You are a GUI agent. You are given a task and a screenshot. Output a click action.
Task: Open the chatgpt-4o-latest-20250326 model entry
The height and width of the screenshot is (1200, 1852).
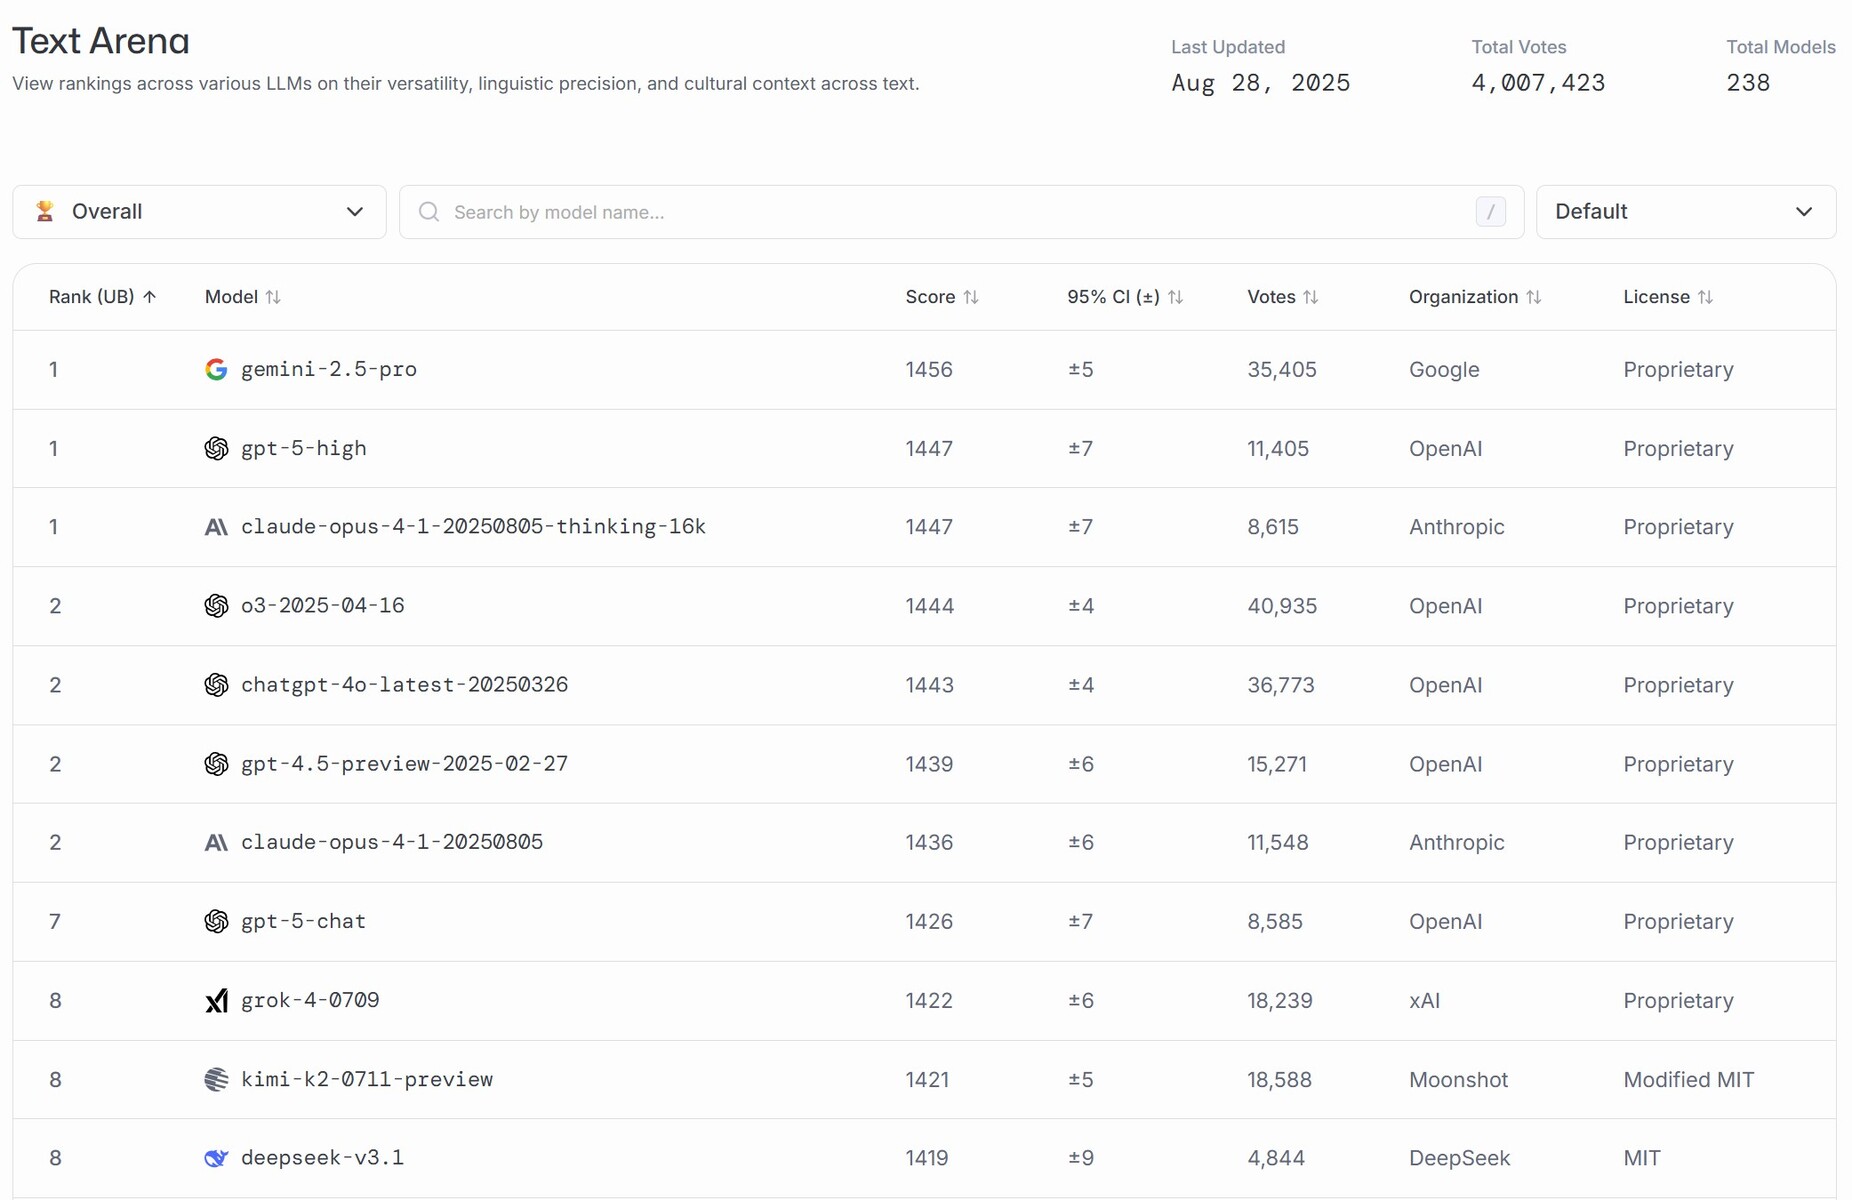pos(404,685)
